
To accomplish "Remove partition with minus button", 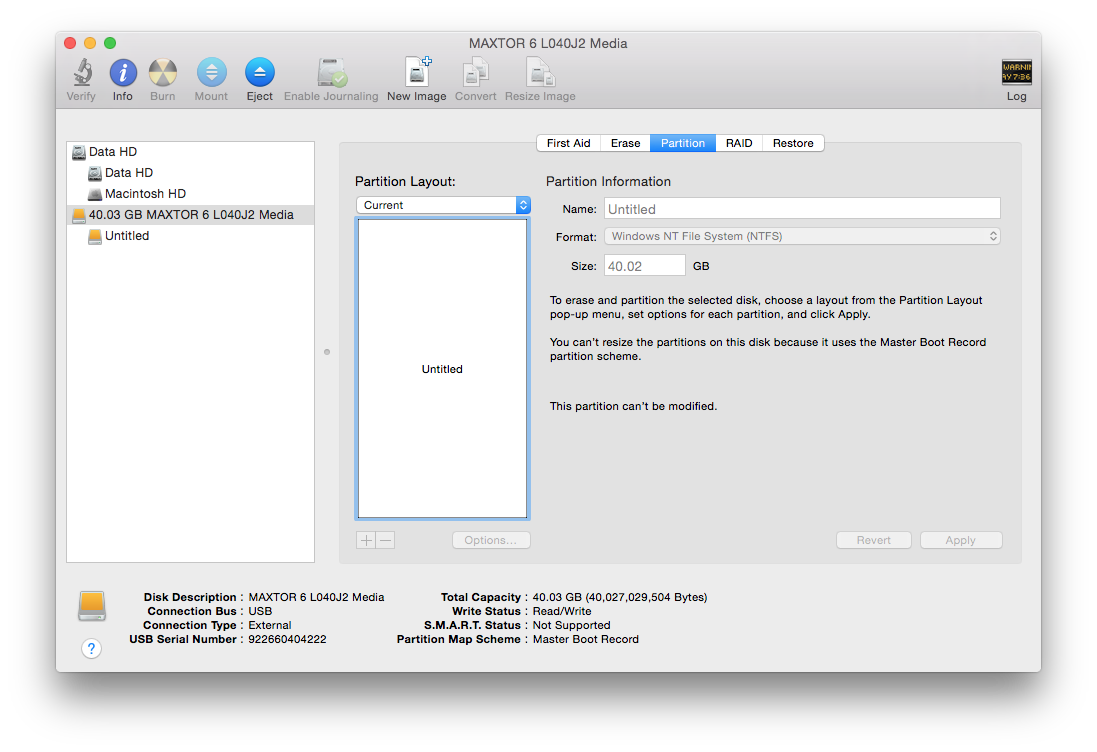I will coord(385,540).
